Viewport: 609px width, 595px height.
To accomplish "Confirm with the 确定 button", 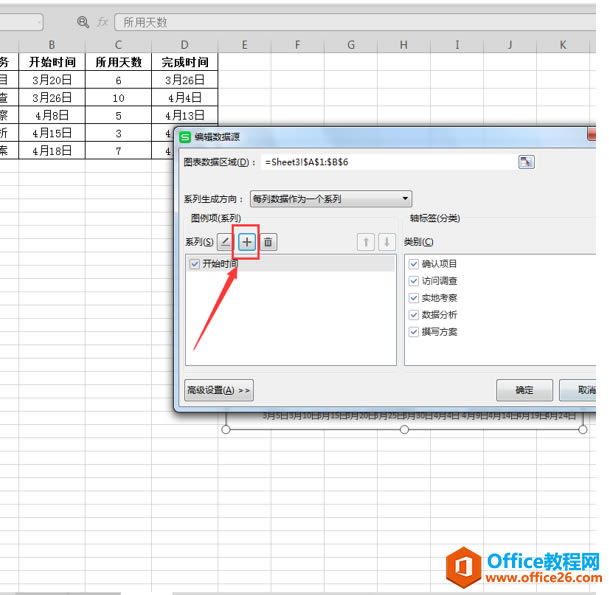I will point(524,390).
